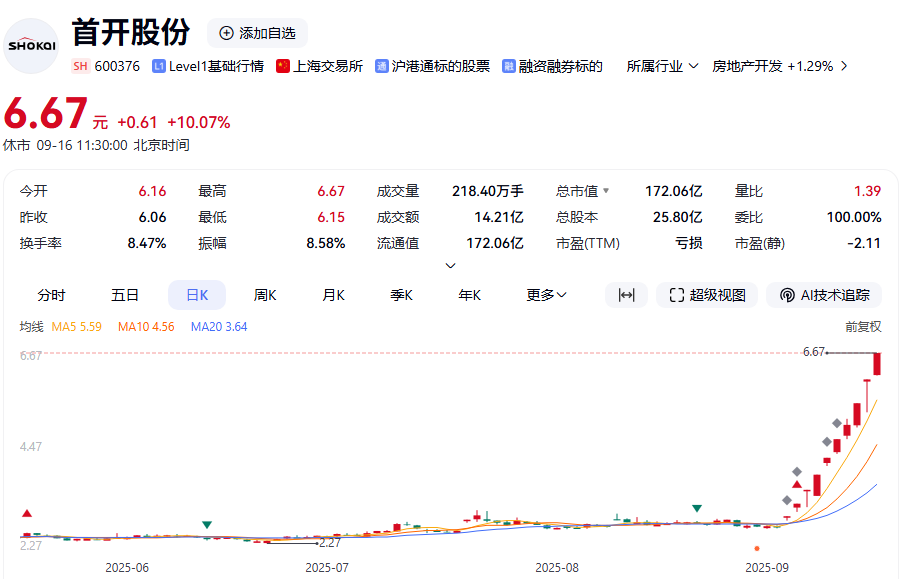The image size is (911, 579).
Task: Expand more quote details with chevron
Action: [450, 266]
